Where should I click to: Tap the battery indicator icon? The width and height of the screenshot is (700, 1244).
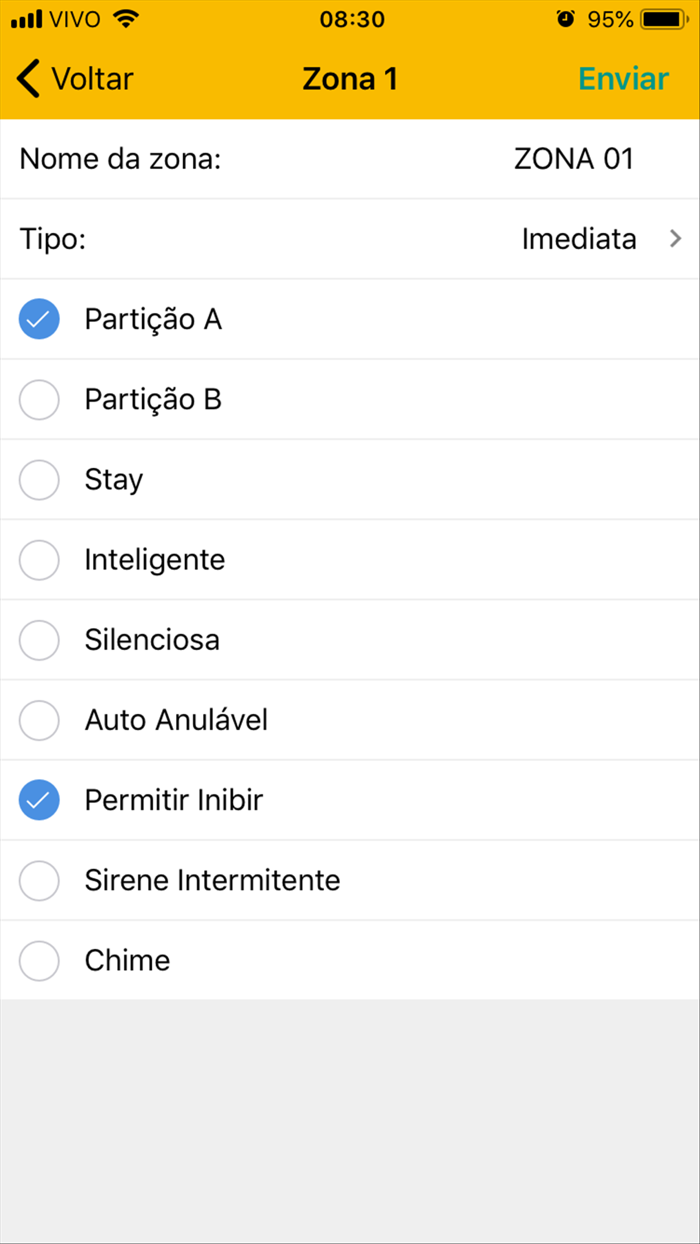(x=662, y=17)
